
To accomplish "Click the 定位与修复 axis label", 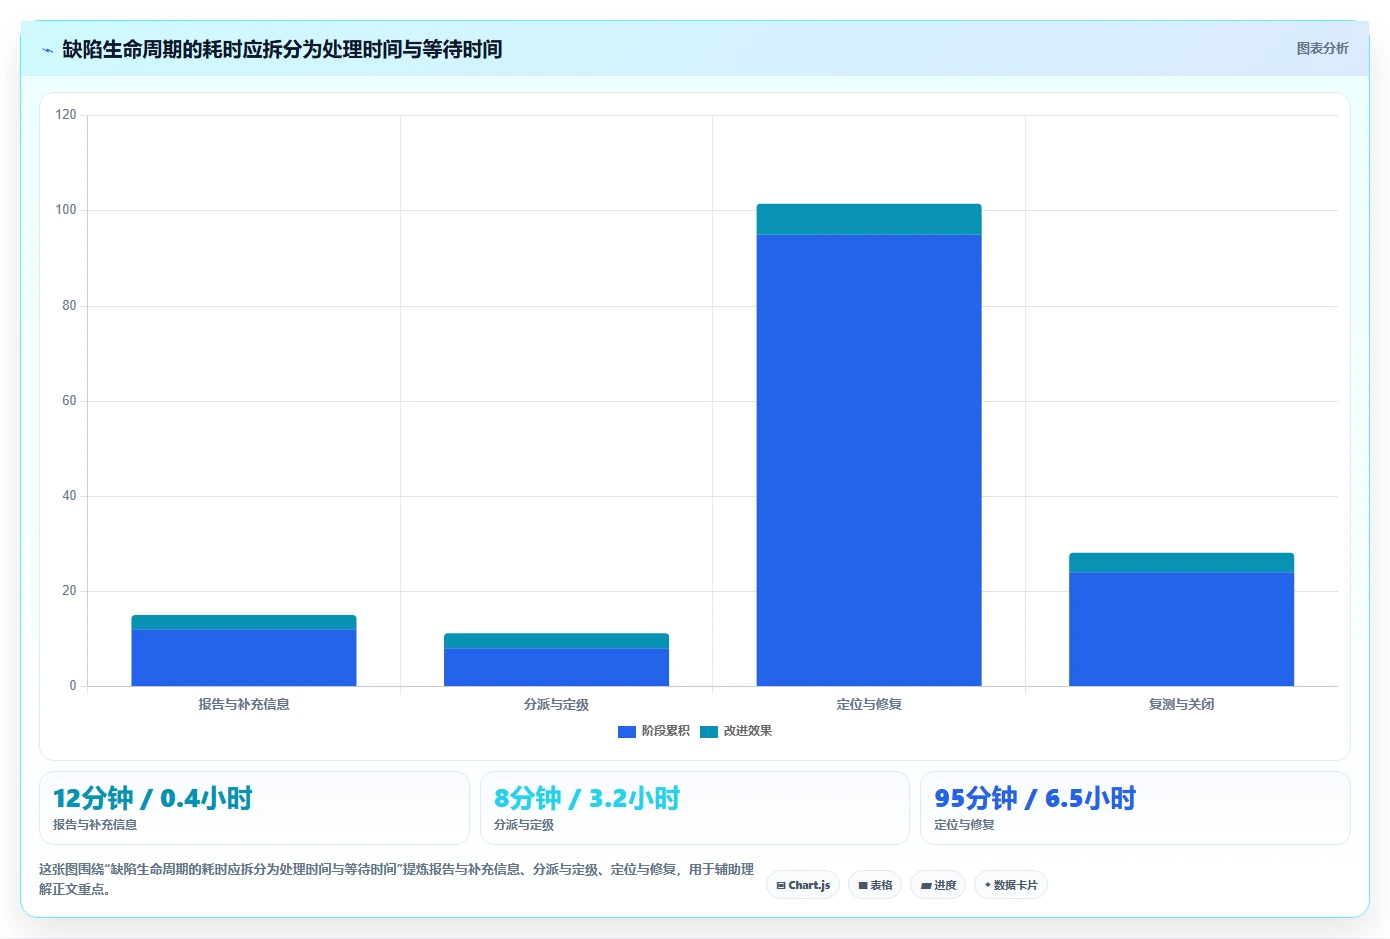I will click(869, 704).
